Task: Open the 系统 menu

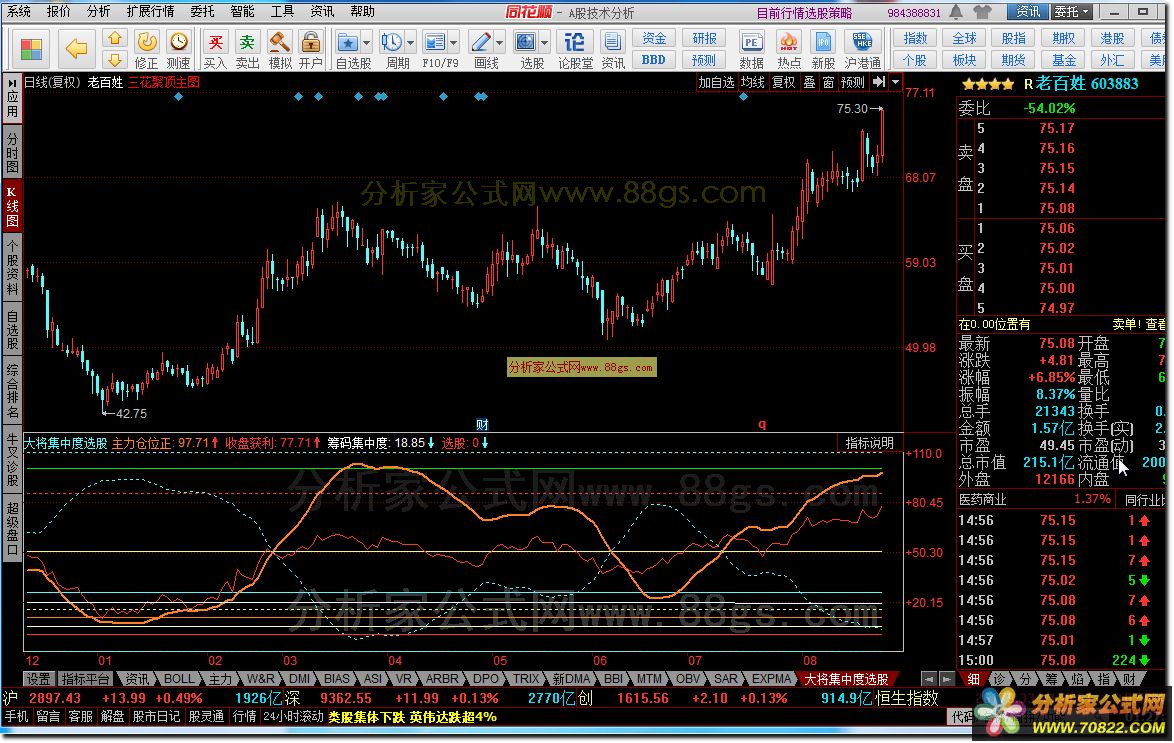Action: click(x=19, y=11)
